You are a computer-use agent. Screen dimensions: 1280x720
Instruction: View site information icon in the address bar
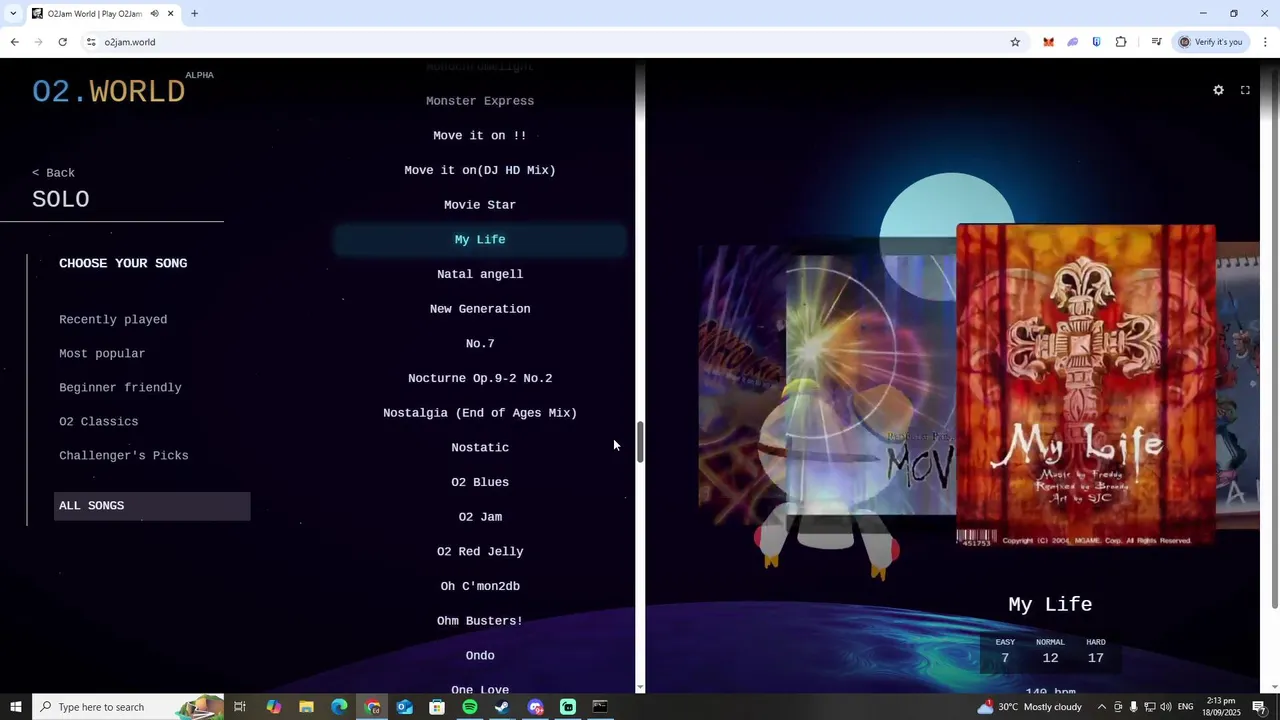(91, 42)
